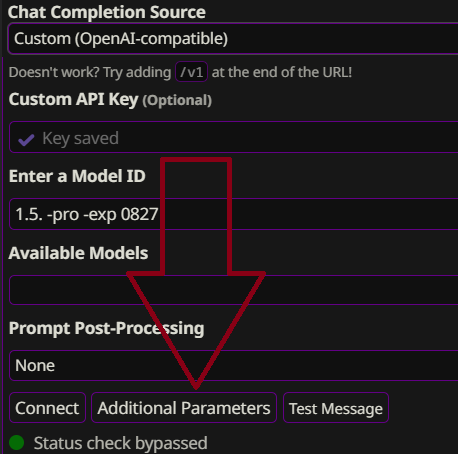The image size is (458, 454).
Task: Click the Available Models label
Action: pos(78,253)
